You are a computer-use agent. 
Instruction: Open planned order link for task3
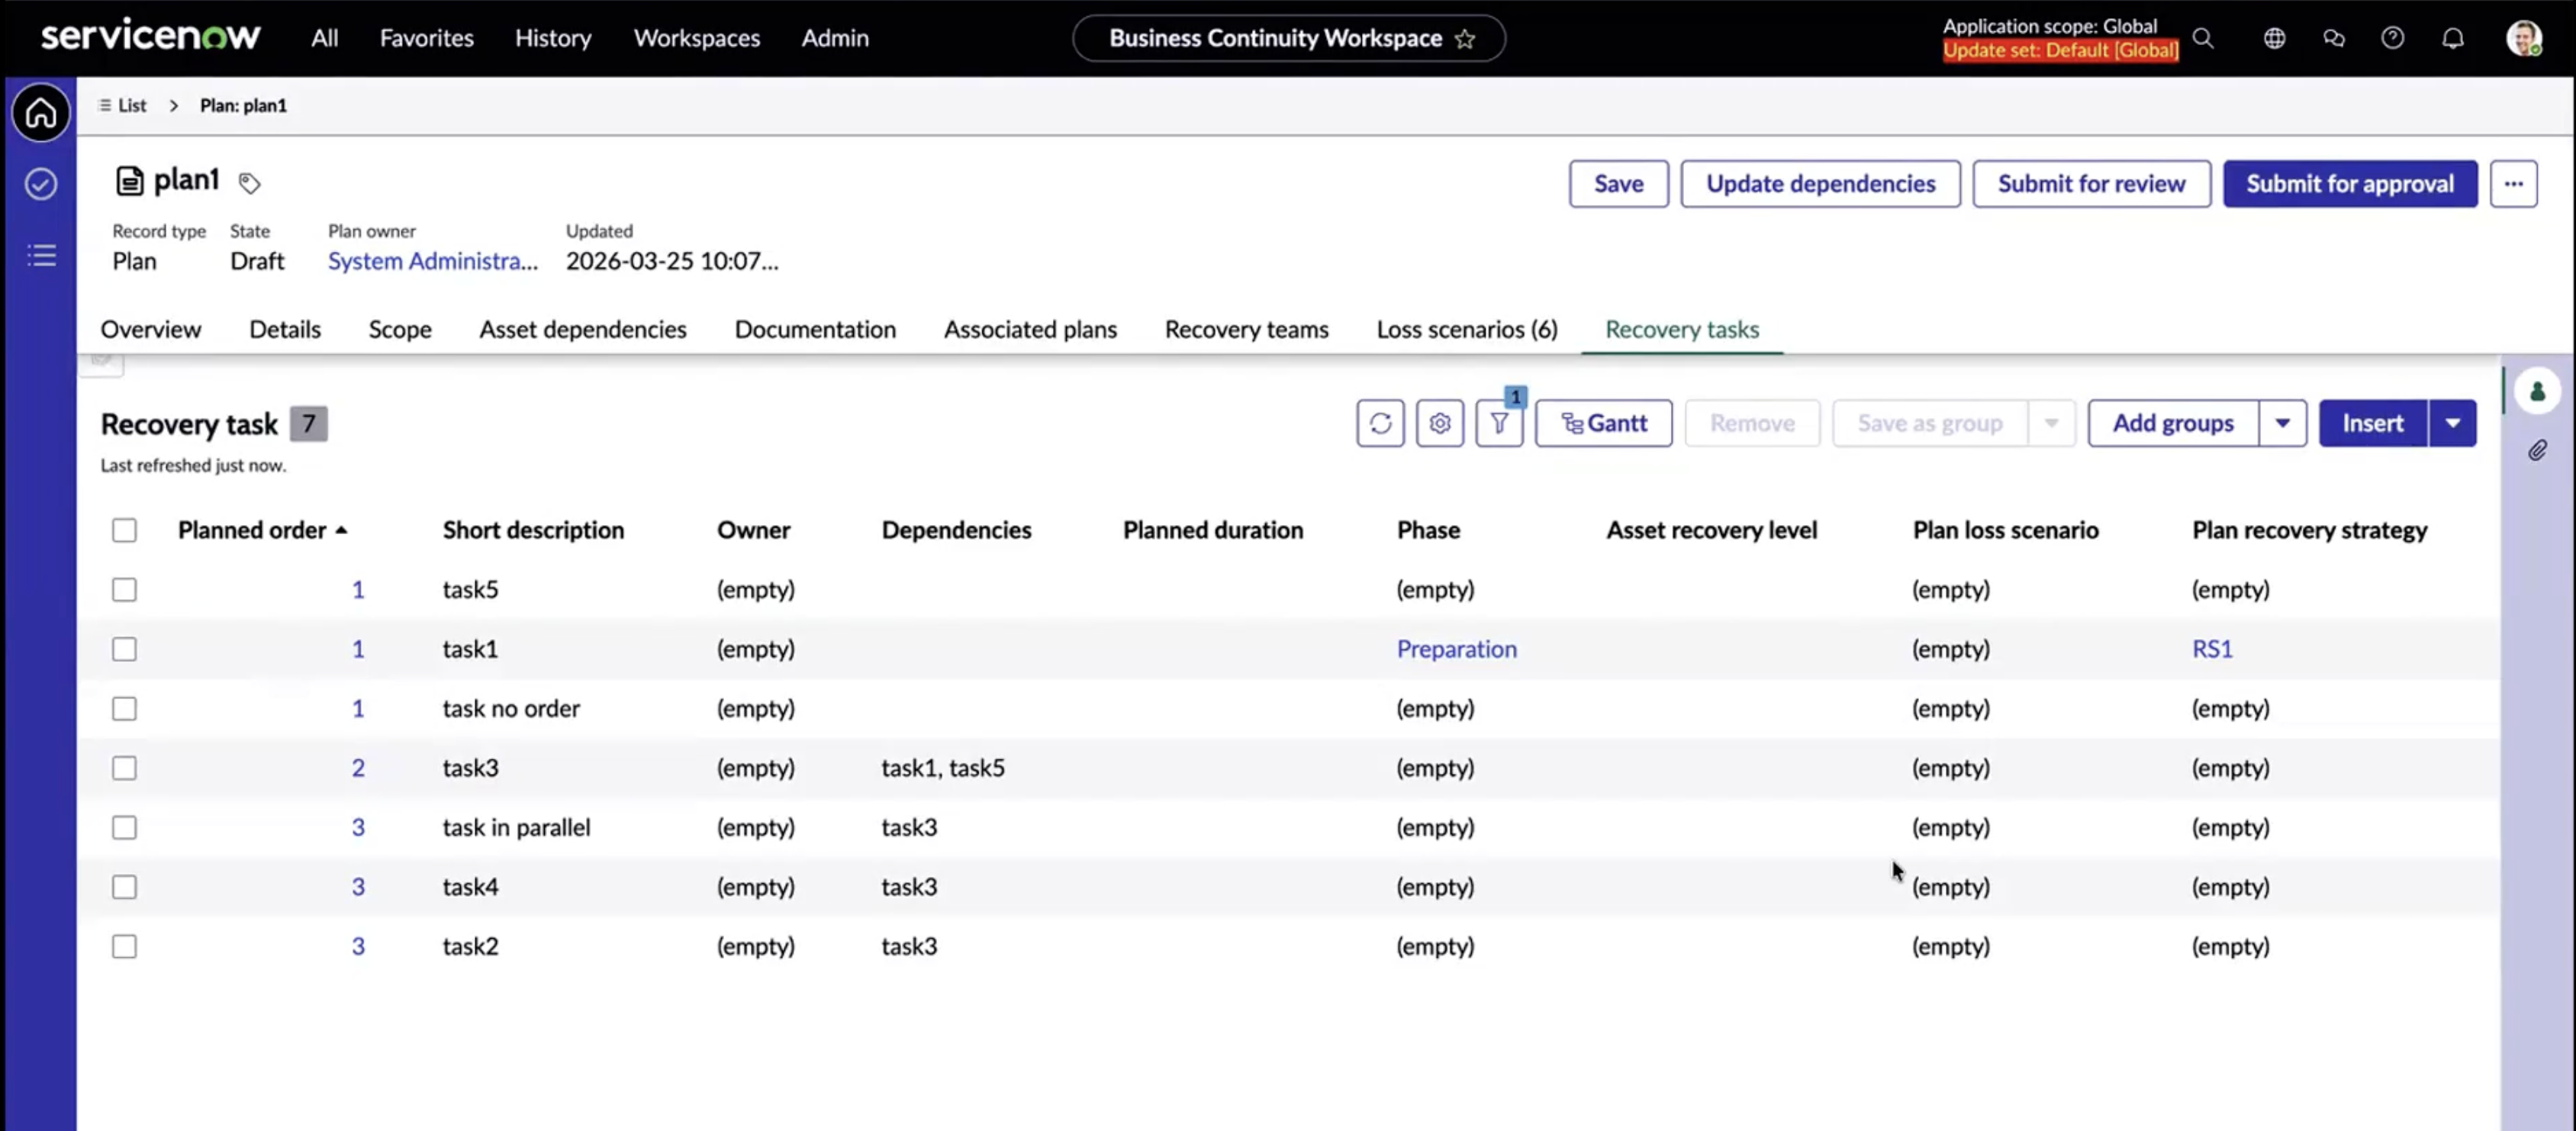[x=358, y=768]
